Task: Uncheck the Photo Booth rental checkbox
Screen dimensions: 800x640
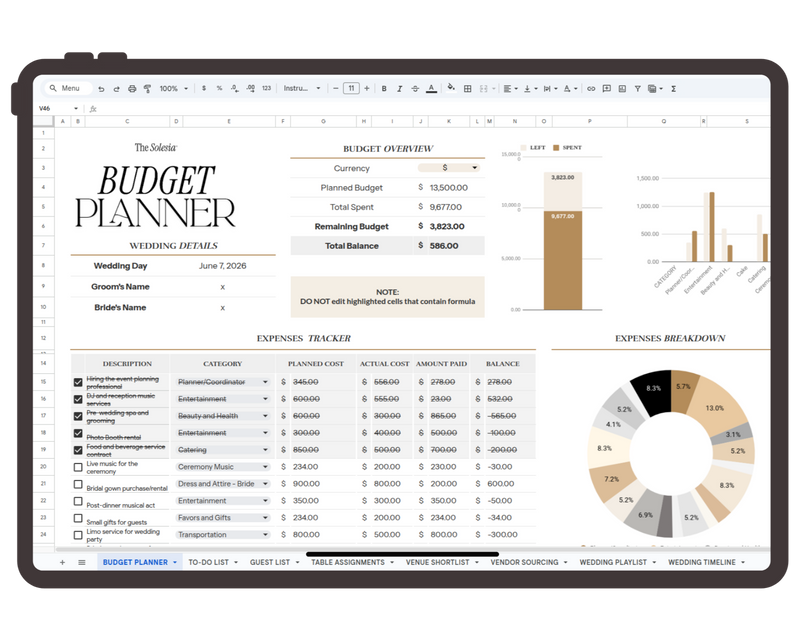Action: pyautogui.click(x=78, y=433)
